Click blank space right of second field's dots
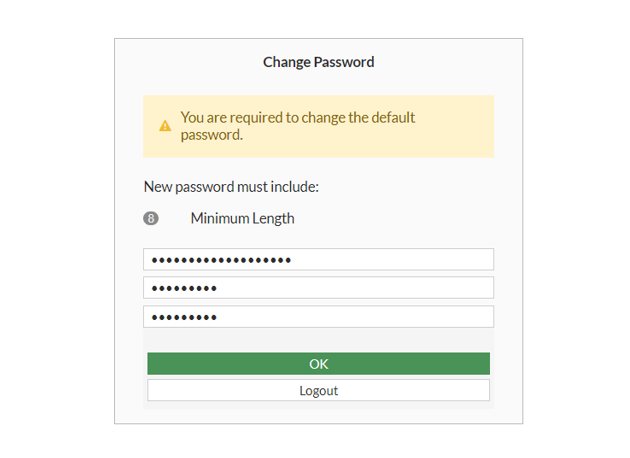Viewport: 630px width, 458px height. pos(380,288)
